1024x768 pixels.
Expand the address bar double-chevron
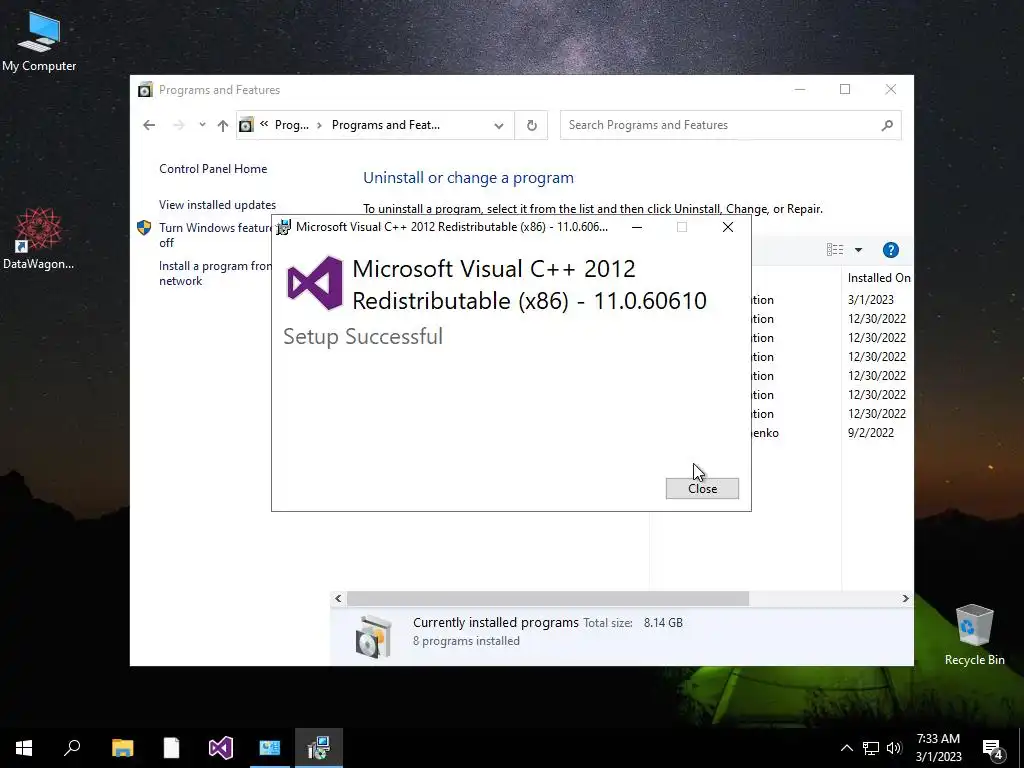point(264,124)
